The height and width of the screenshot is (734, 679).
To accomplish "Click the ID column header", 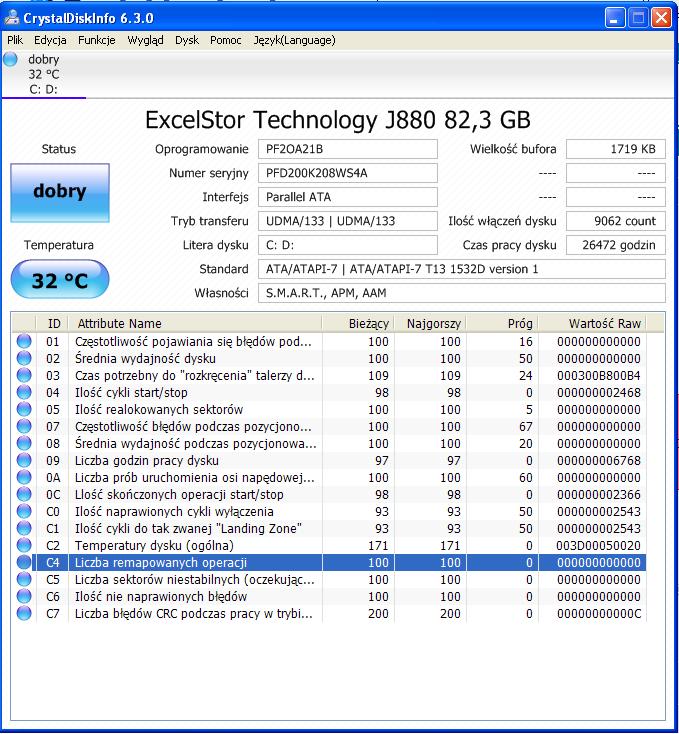I will (52, 323).
